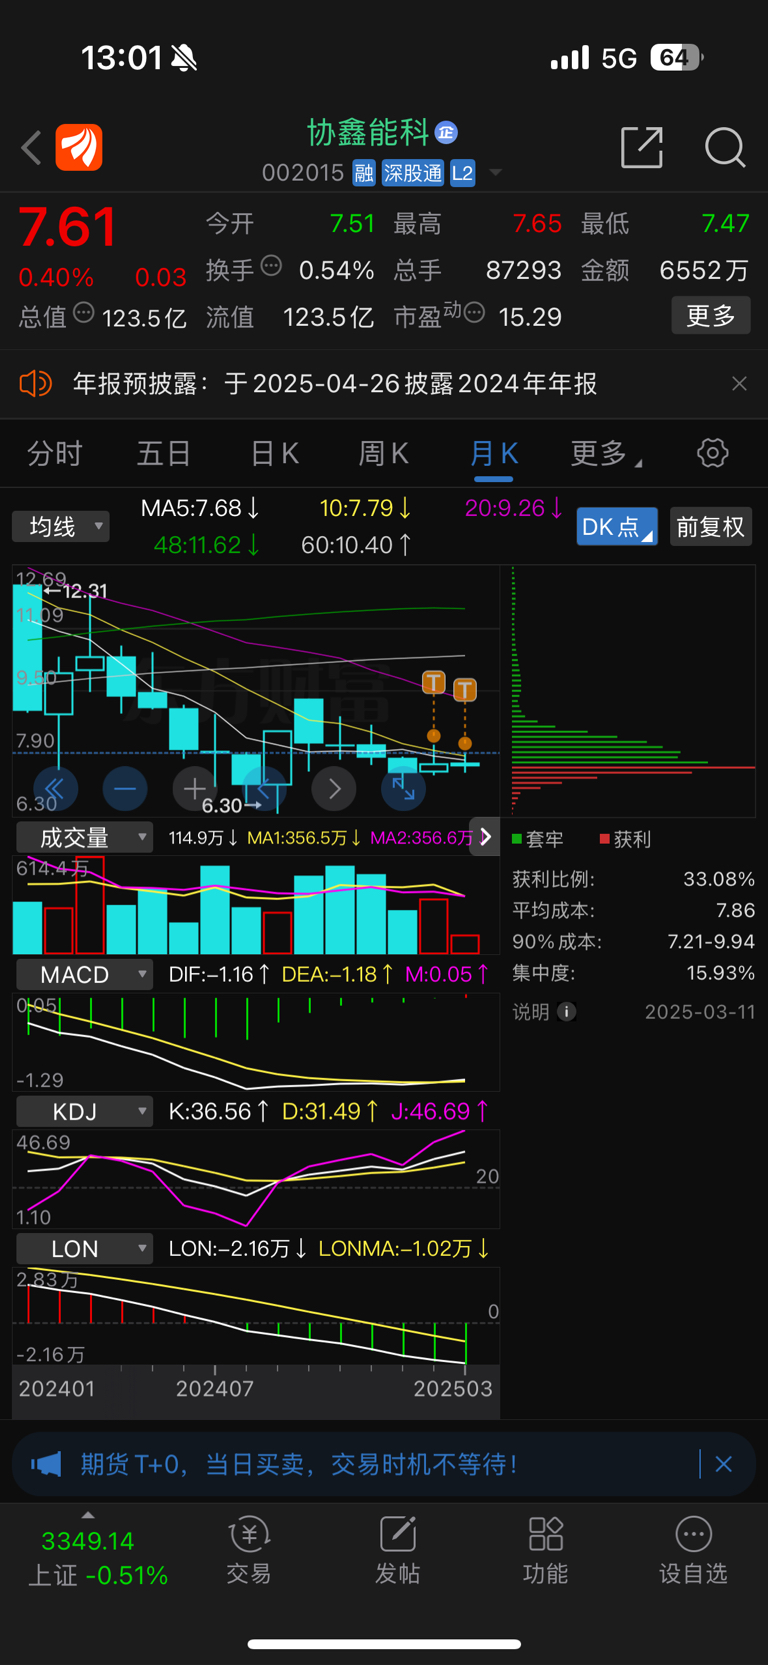Tap the verified badge beside 协鑫能科
This screenshot has height=1665, width=769.
click(x=447, y=132)
